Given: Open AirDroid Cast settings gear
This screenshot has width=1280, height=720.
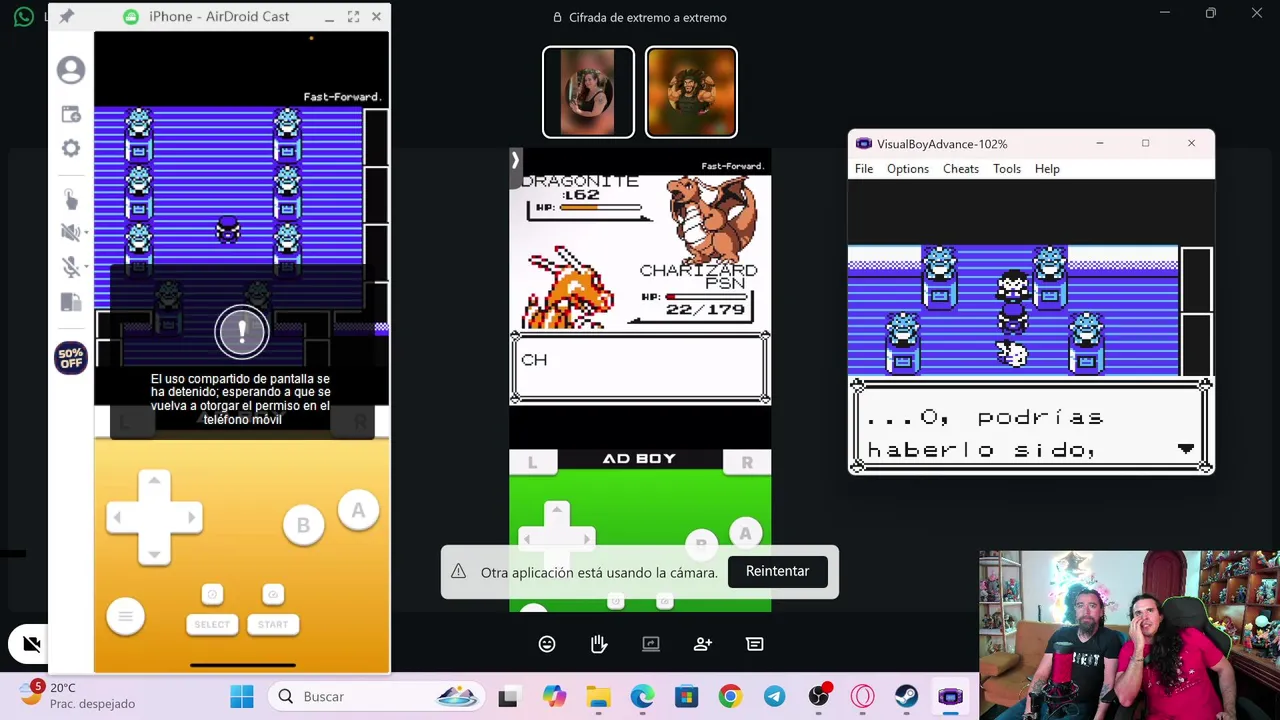Looking at the screenshot, I should click(71, 148).
